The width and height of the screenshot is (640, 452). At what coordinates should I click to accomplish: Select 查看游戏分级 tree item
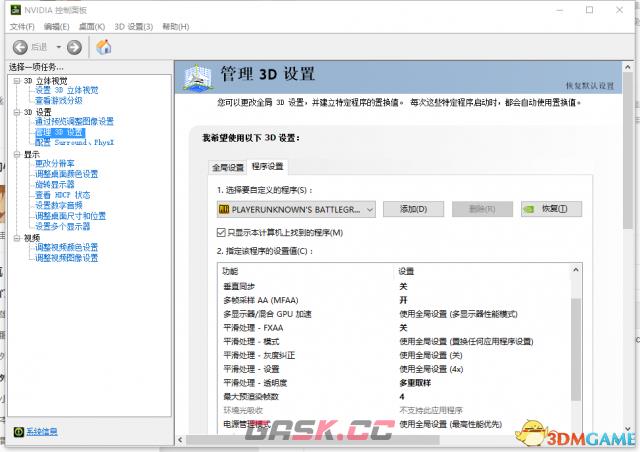point(59,100)
